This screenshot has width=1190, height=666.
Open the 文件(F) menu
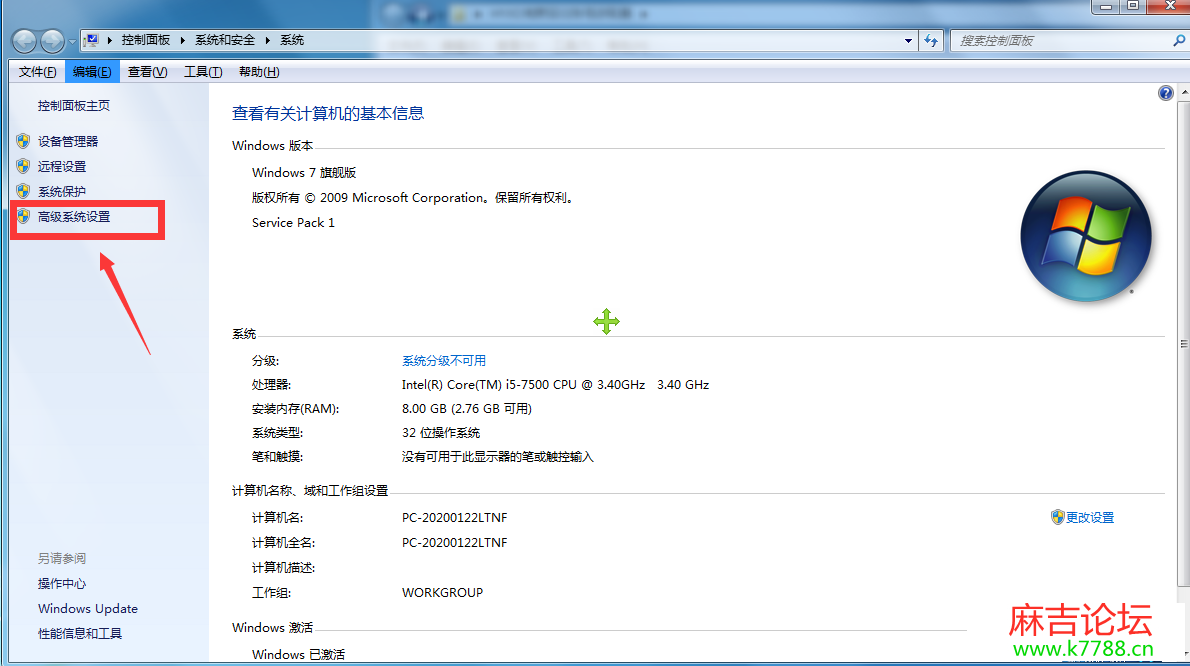(x=37, y=71)
